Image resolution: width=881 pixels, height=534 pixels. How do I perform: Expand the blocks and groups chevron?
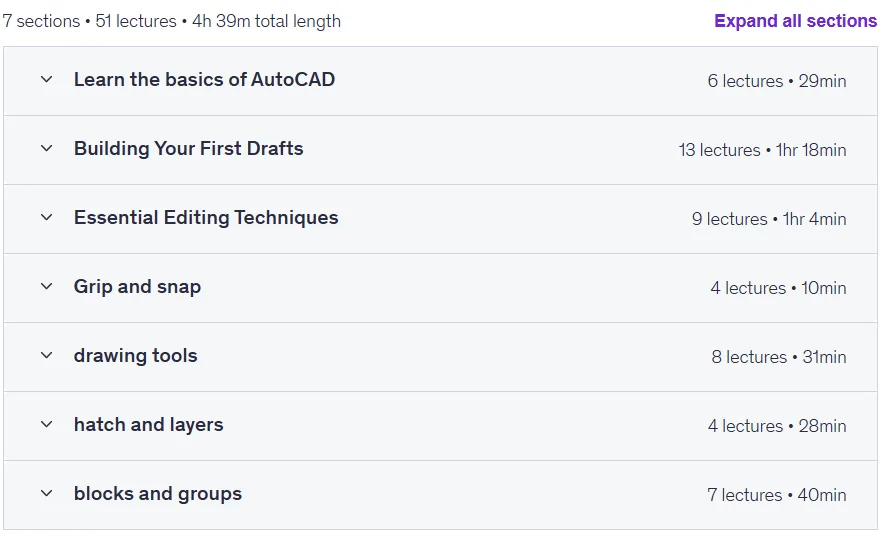pyautogui.click(x=47, y=494)
